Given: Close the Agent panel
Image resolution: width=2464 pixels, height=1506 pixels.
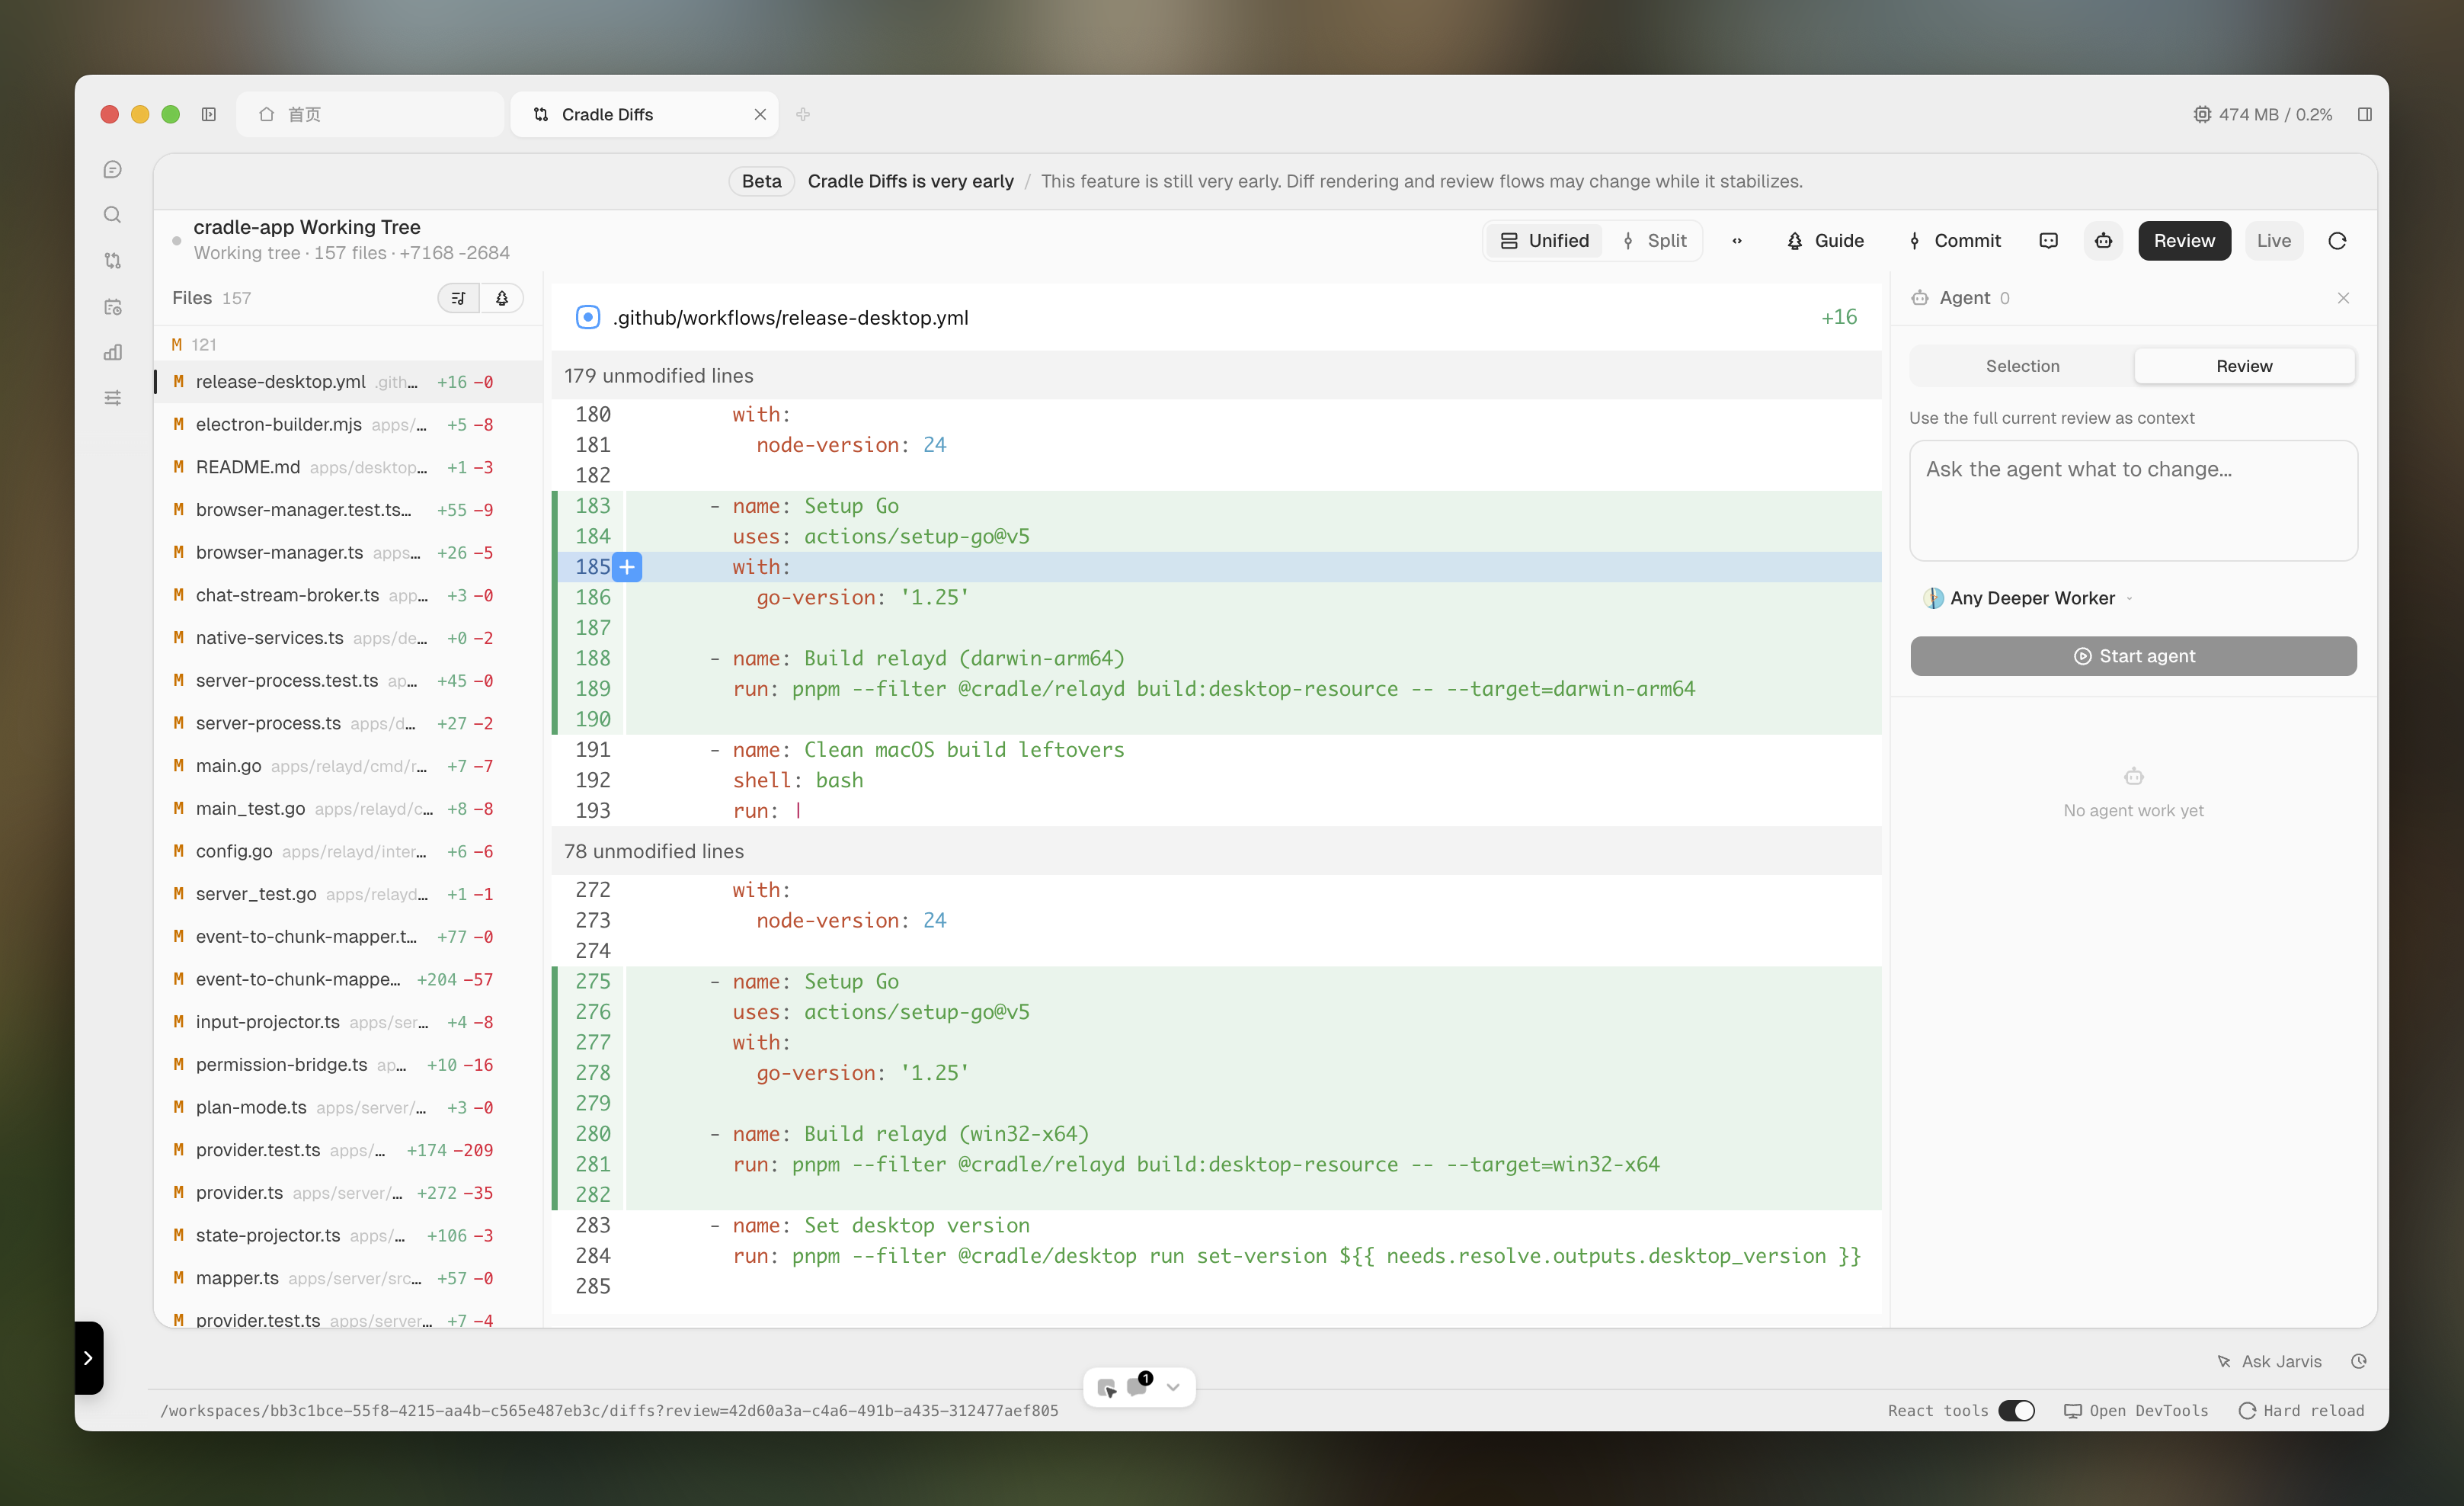Looking at the screenshot, I should click(x=2343, y=298).
